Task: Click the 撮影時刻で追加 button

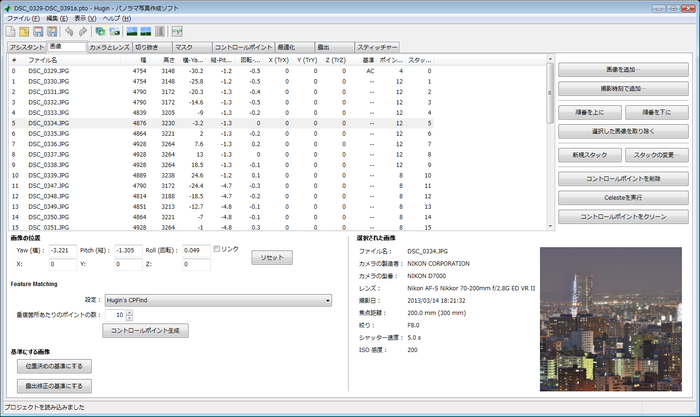Action: point(623,89)
